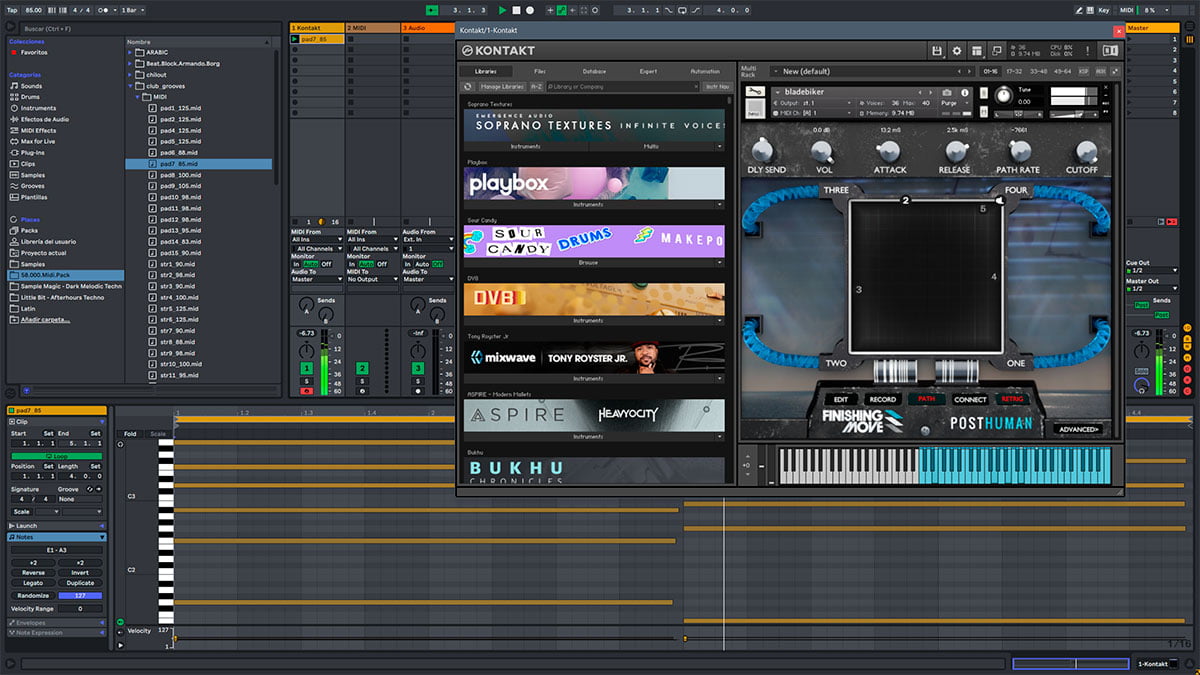Viewport: 1200px width, 675px height.
Task: Open Kontakt options gear icon
Action: pyautogui.click(x=956, y=50)
